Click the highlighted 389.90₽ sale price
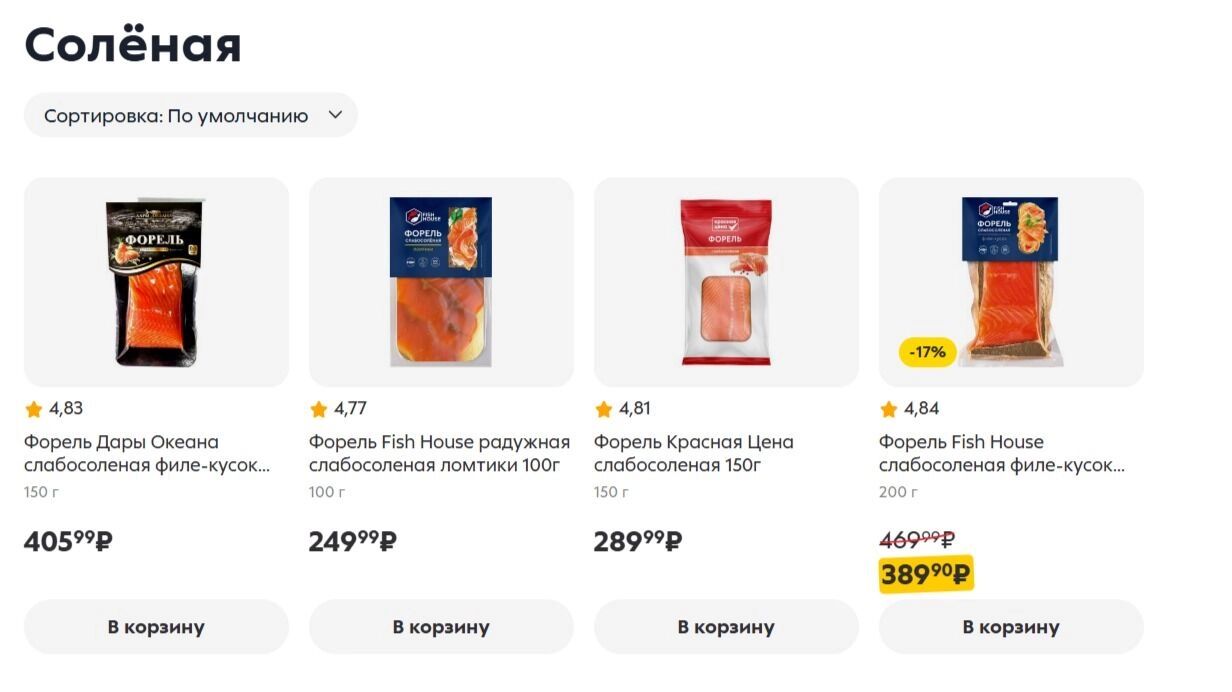This screenshot has width=1232, height=692. coord(925,574)
